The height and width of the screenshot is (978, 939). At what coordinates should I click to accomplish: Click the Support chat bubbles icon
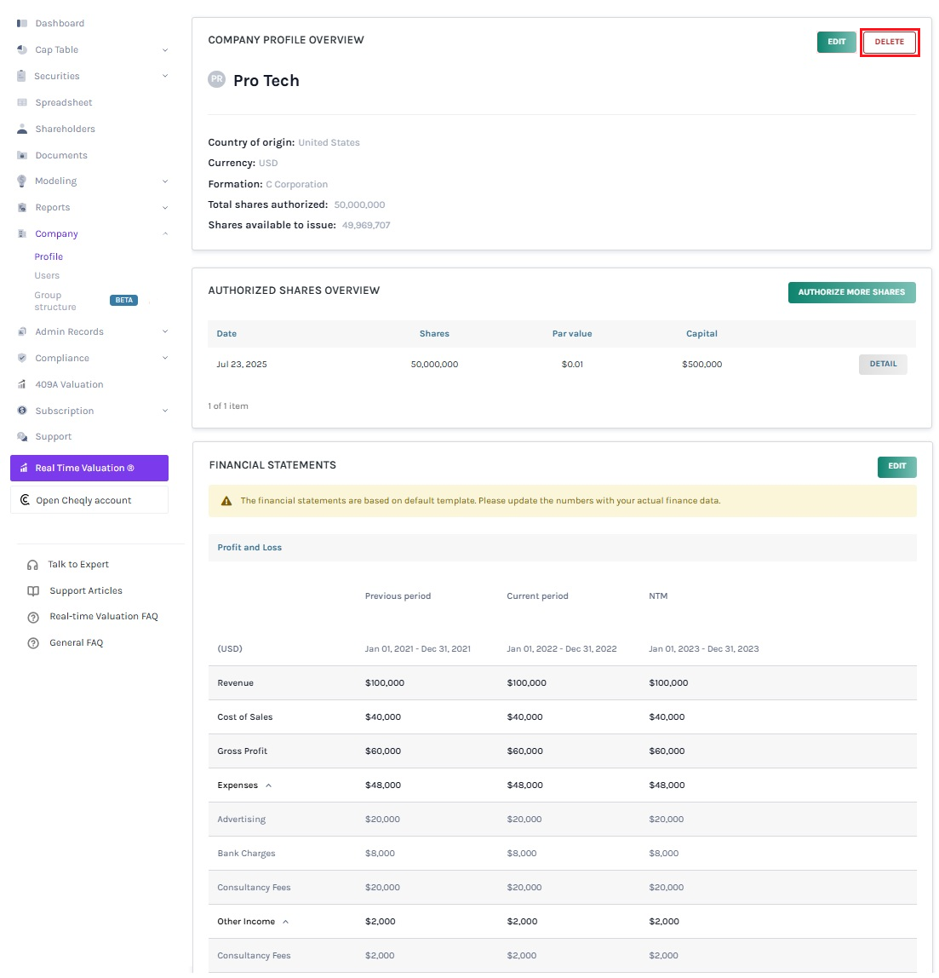point(22,437)
